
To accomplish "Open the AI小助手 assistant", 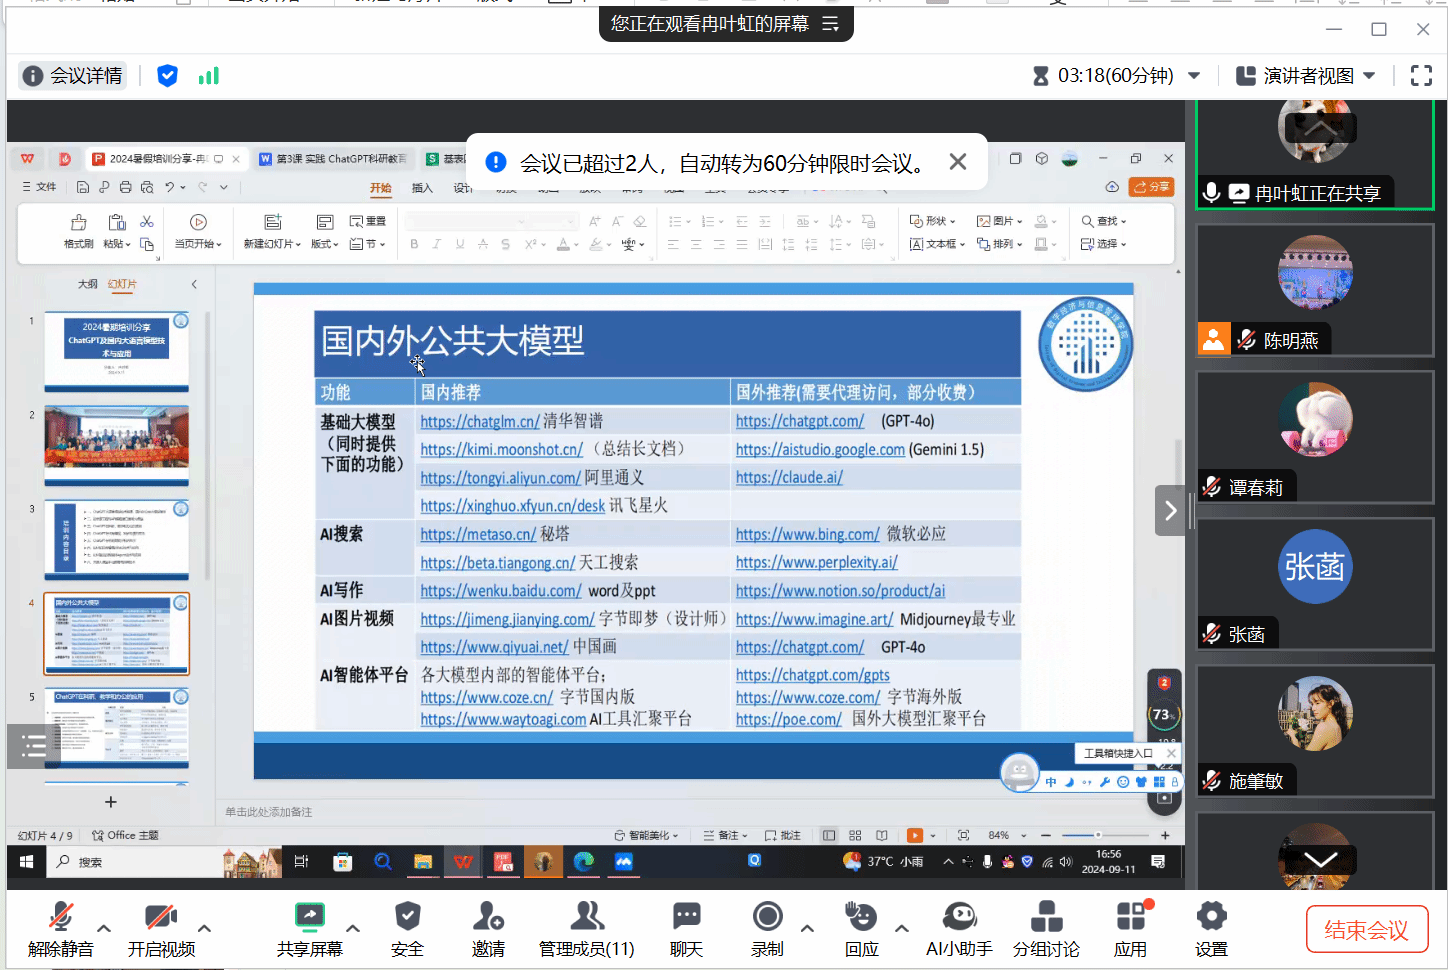I will 959,917.
